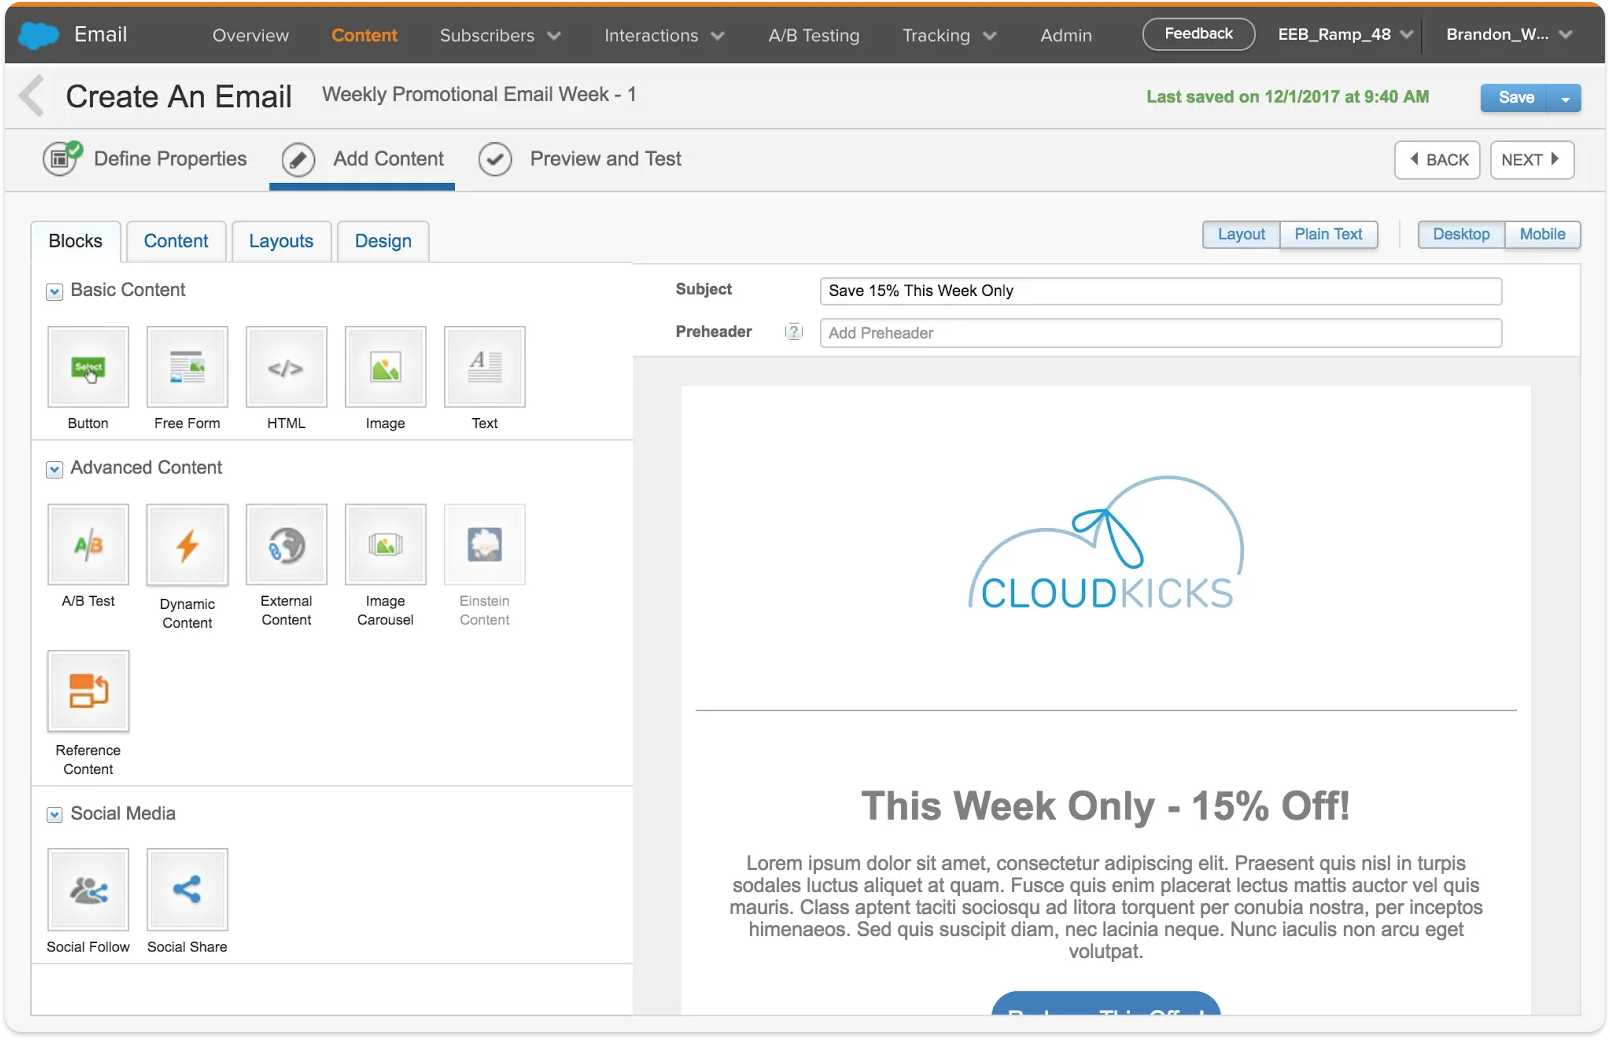Switch to the Content tab in panel
Screen dimensions: 1610x1040
pos(176,241)
